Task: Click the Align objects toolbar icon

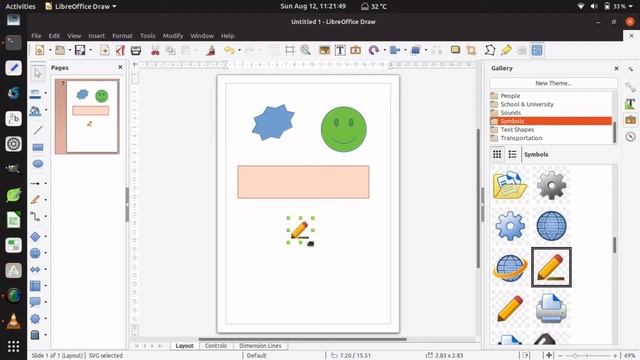Action: 394,50
